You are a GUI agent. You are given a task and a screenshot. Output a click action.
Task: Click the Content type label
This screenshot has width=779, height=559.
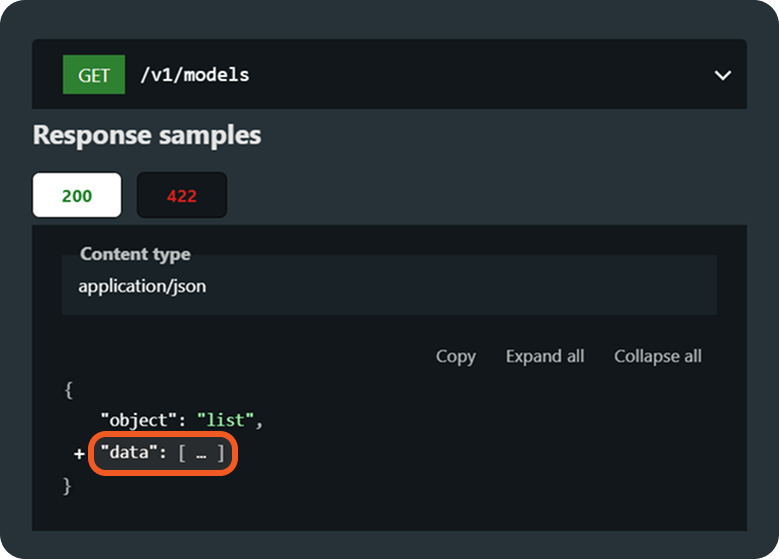tap(135, 254)
